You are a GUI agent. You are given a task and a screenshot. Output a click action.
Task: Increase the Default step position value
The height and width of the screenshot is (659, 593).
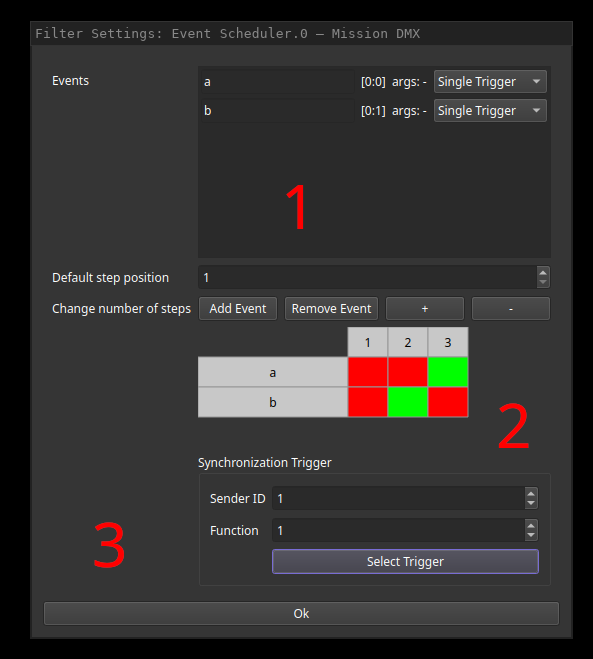coord(543,272)
